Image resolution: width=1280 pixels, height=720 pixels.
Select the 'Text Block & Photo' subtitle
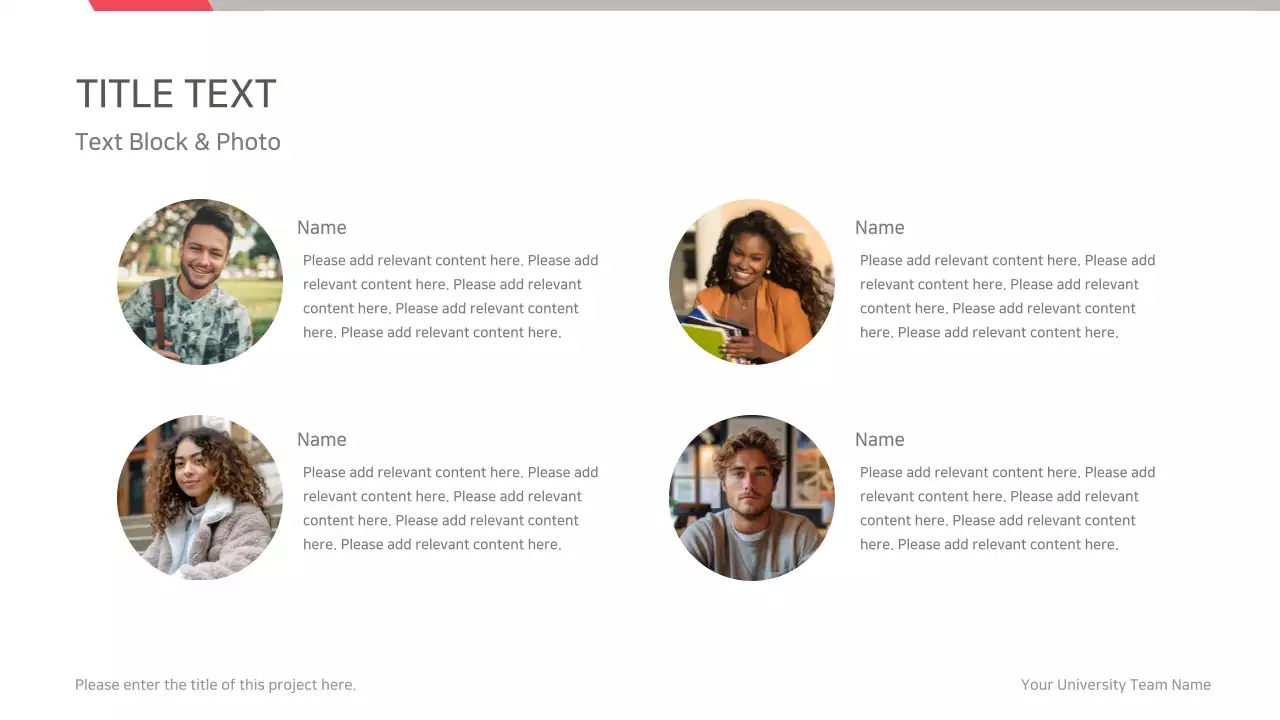(177, 142)
